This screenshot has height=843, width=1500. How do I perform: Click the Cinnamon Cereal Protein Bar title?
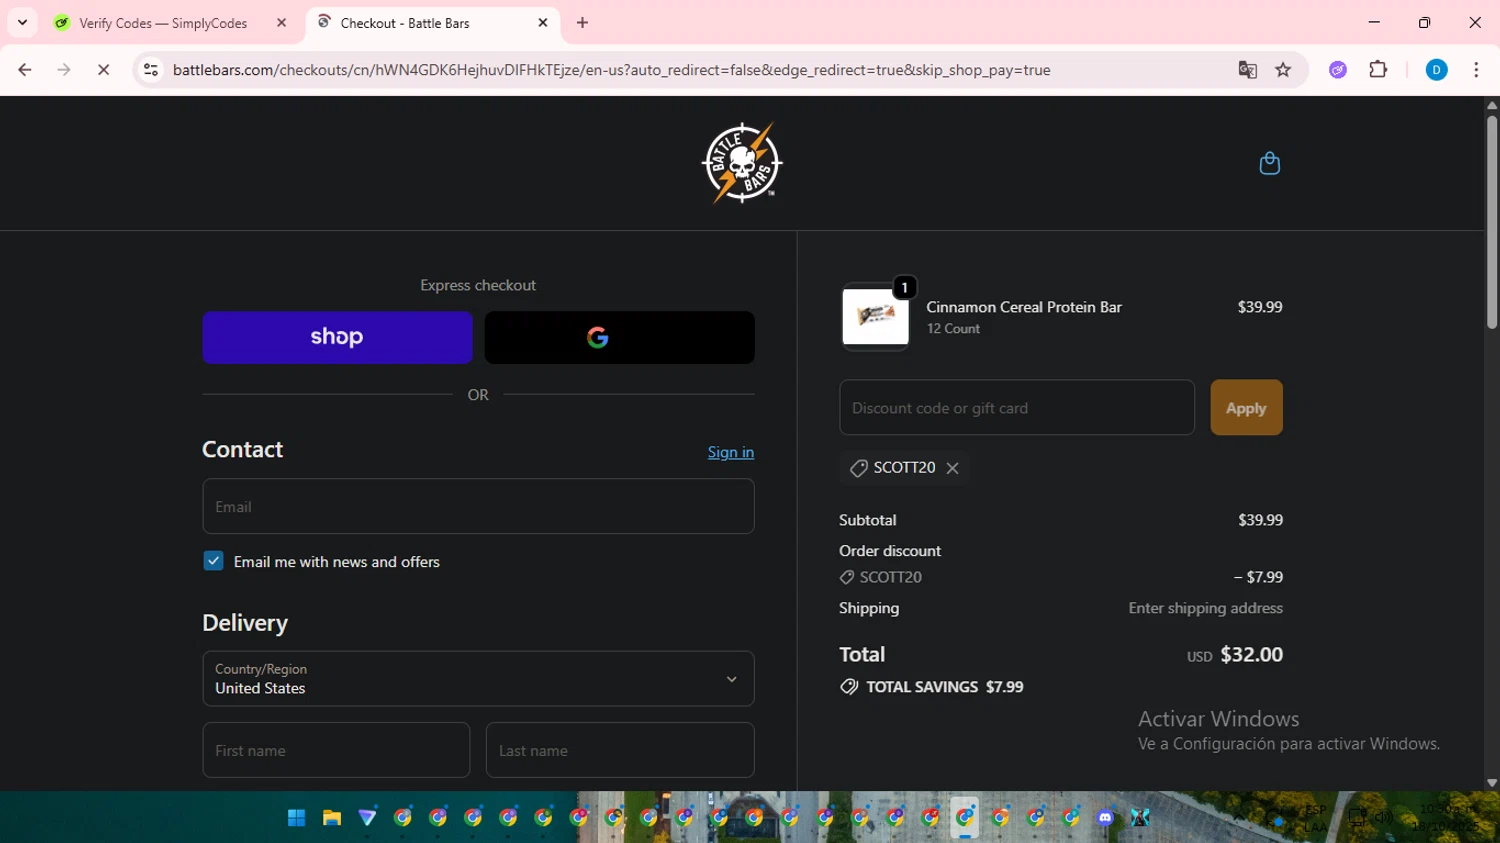pyautogui.click(x=1024, y=307)
